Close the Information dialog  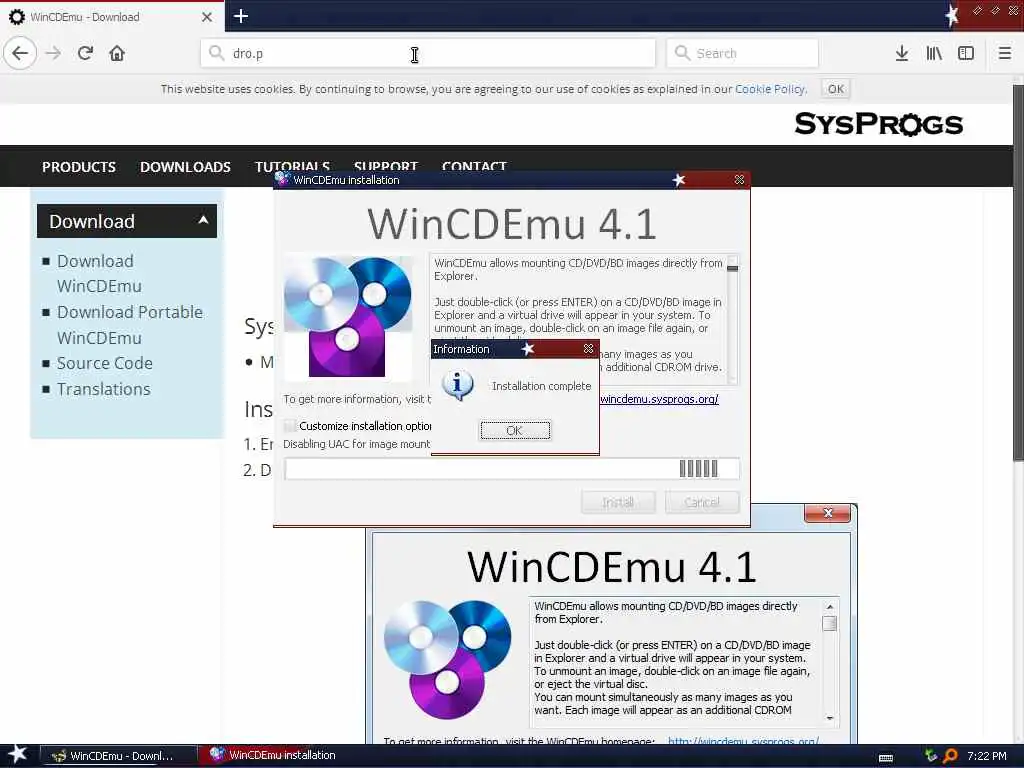pos(588,349)
